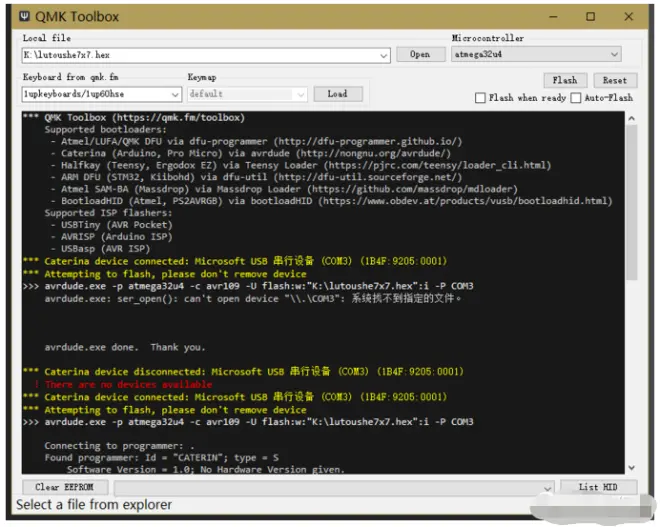Click the 'AVRISP (Arduino ISP)' log line
The width and height of the screenshot is (660, 527).
(x=112, y=237)
